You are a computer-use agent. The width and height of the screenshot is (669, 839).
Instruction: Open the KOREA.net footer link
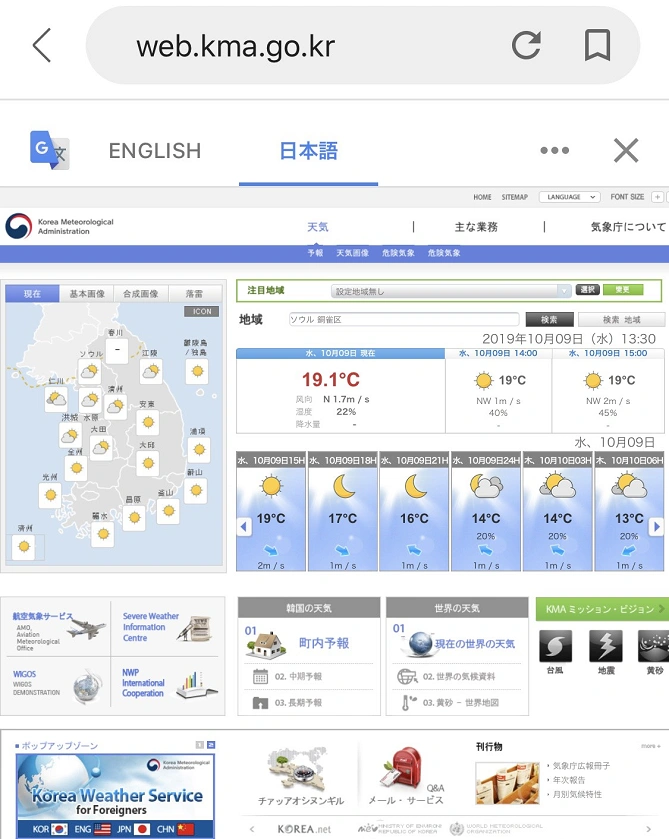(303, 829)
